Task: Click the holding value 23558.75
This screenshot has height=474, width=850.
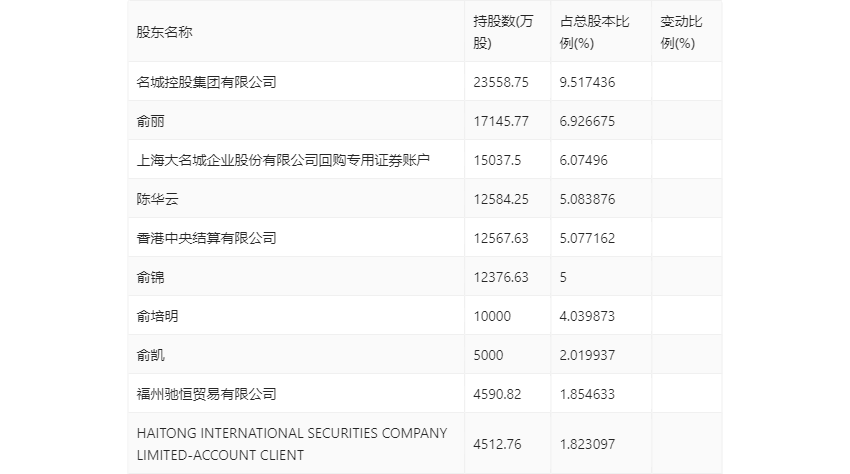Action: [501, 82]
